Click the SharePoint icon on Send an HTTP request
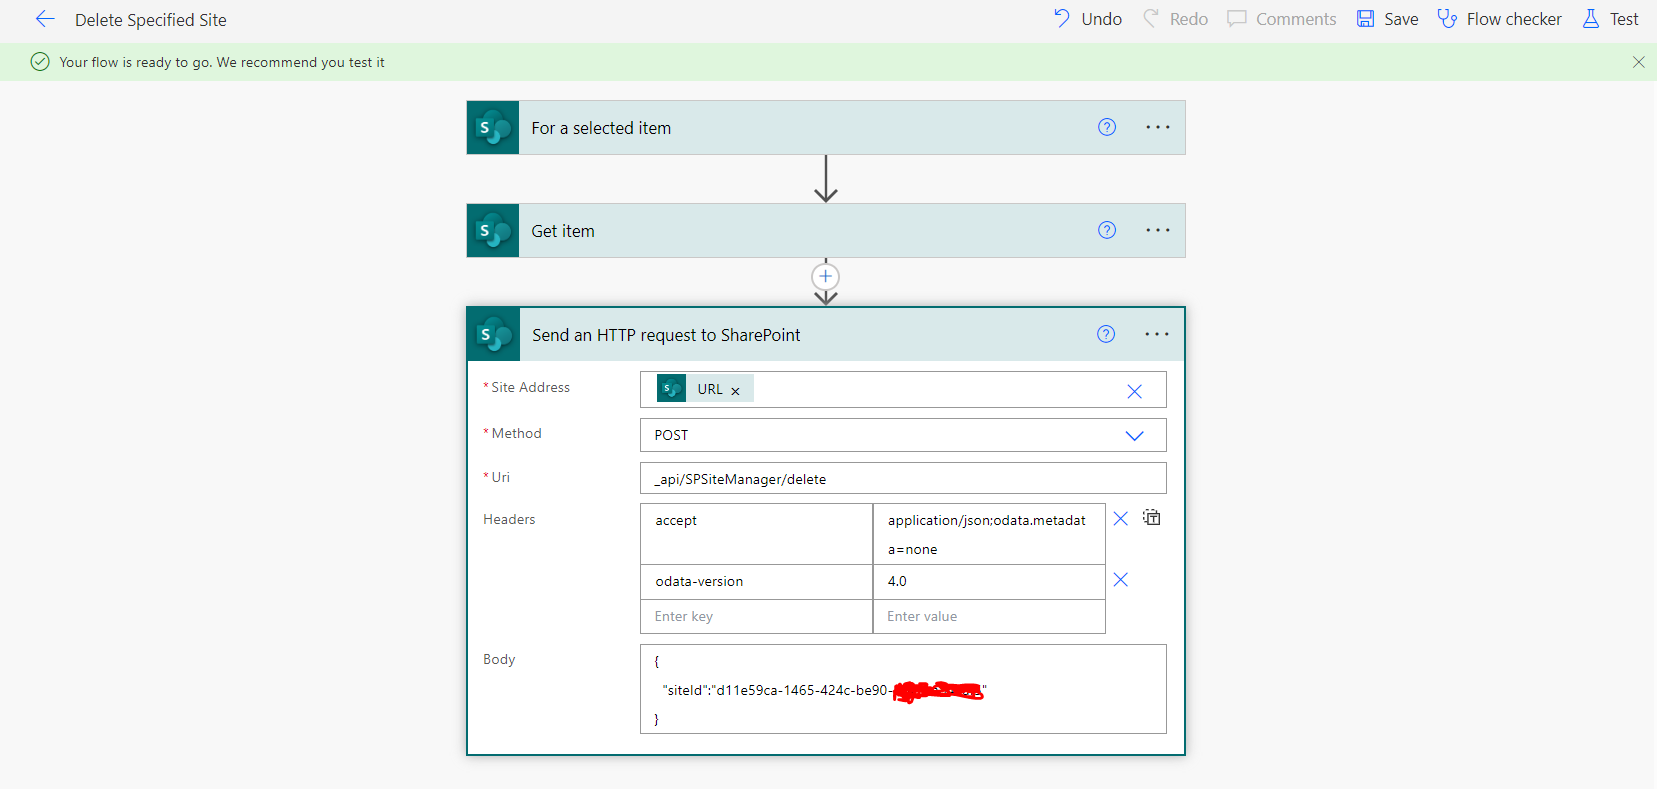The height and width of the screenshot is (789, 1657). (494, 334)
